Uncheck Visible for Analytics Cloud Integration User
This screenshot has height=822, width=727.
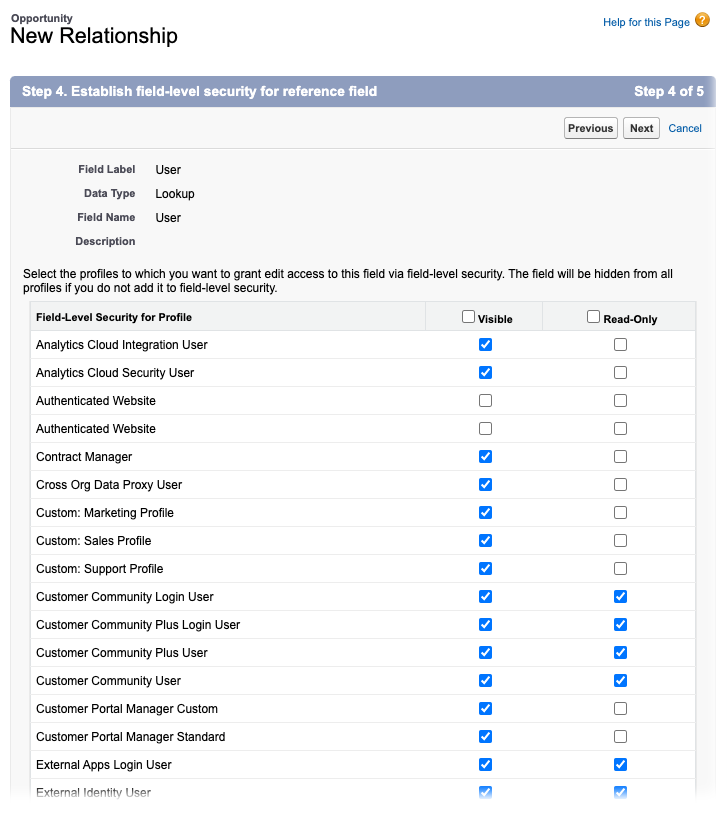pyautogui.click(x=485, y=344)
